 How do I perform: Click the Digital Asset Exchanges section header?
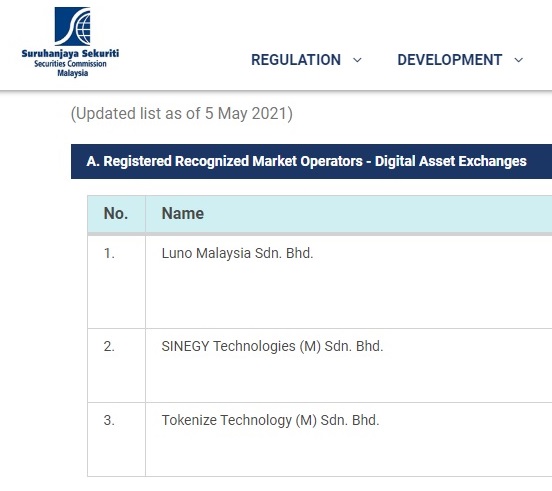[312, 161]
